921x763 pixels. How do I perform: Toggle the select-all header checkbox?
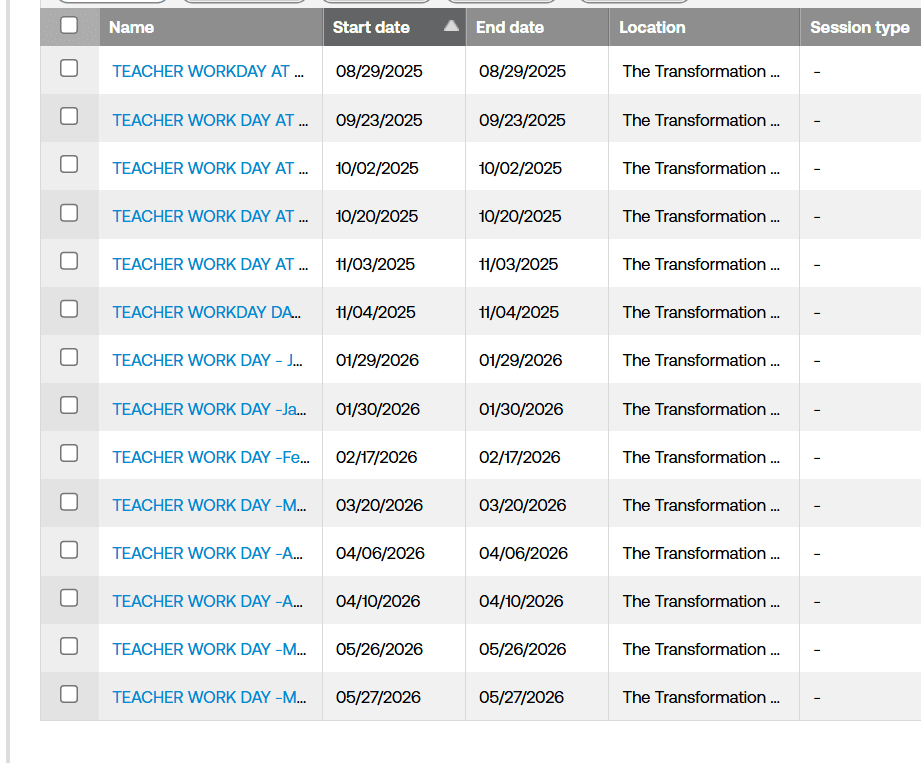[x=69, y=26]
